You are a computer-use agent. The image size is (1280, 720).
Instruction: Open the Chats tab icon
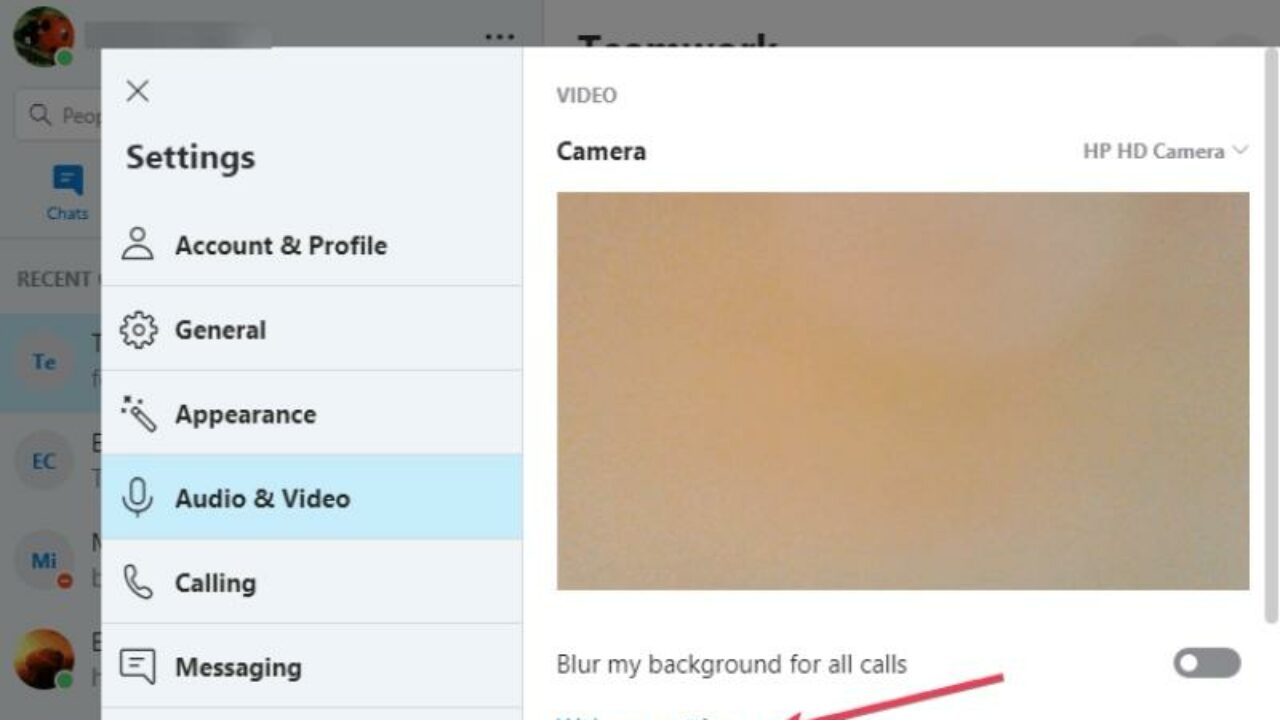click(x=67, y=190)
